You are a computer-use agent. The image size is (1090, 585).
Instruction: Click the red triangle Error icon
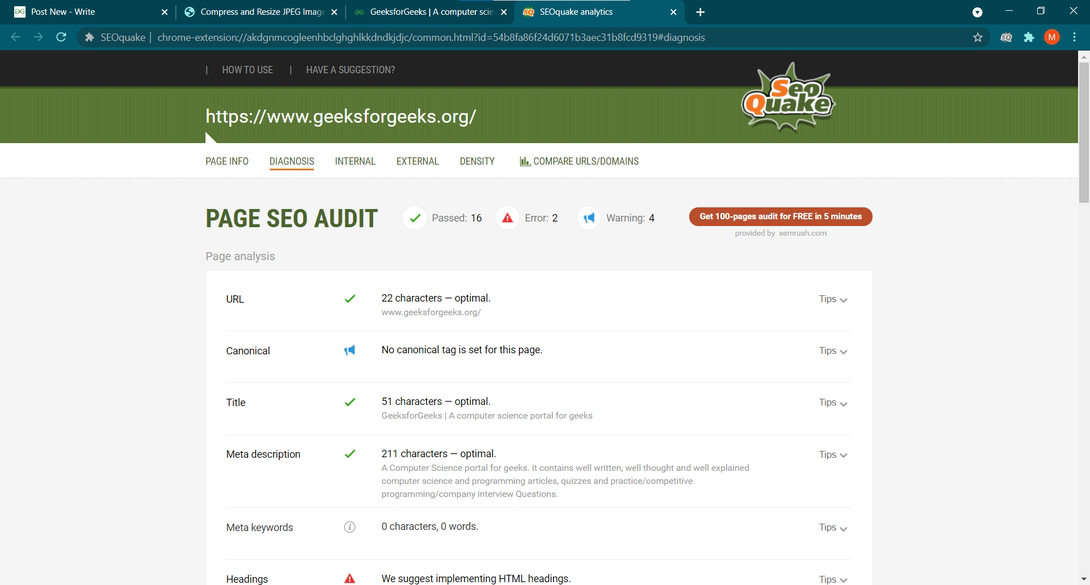tap(507, 218)
